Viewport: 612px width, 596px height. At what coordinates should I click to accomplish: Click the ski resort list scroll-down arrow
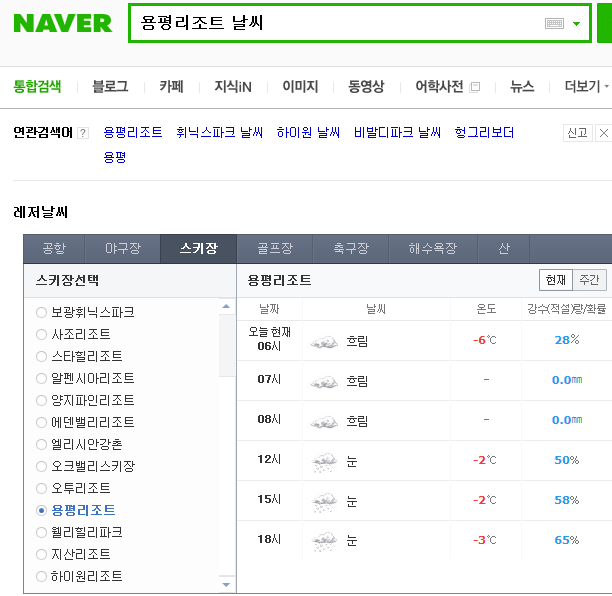[226, 584]
